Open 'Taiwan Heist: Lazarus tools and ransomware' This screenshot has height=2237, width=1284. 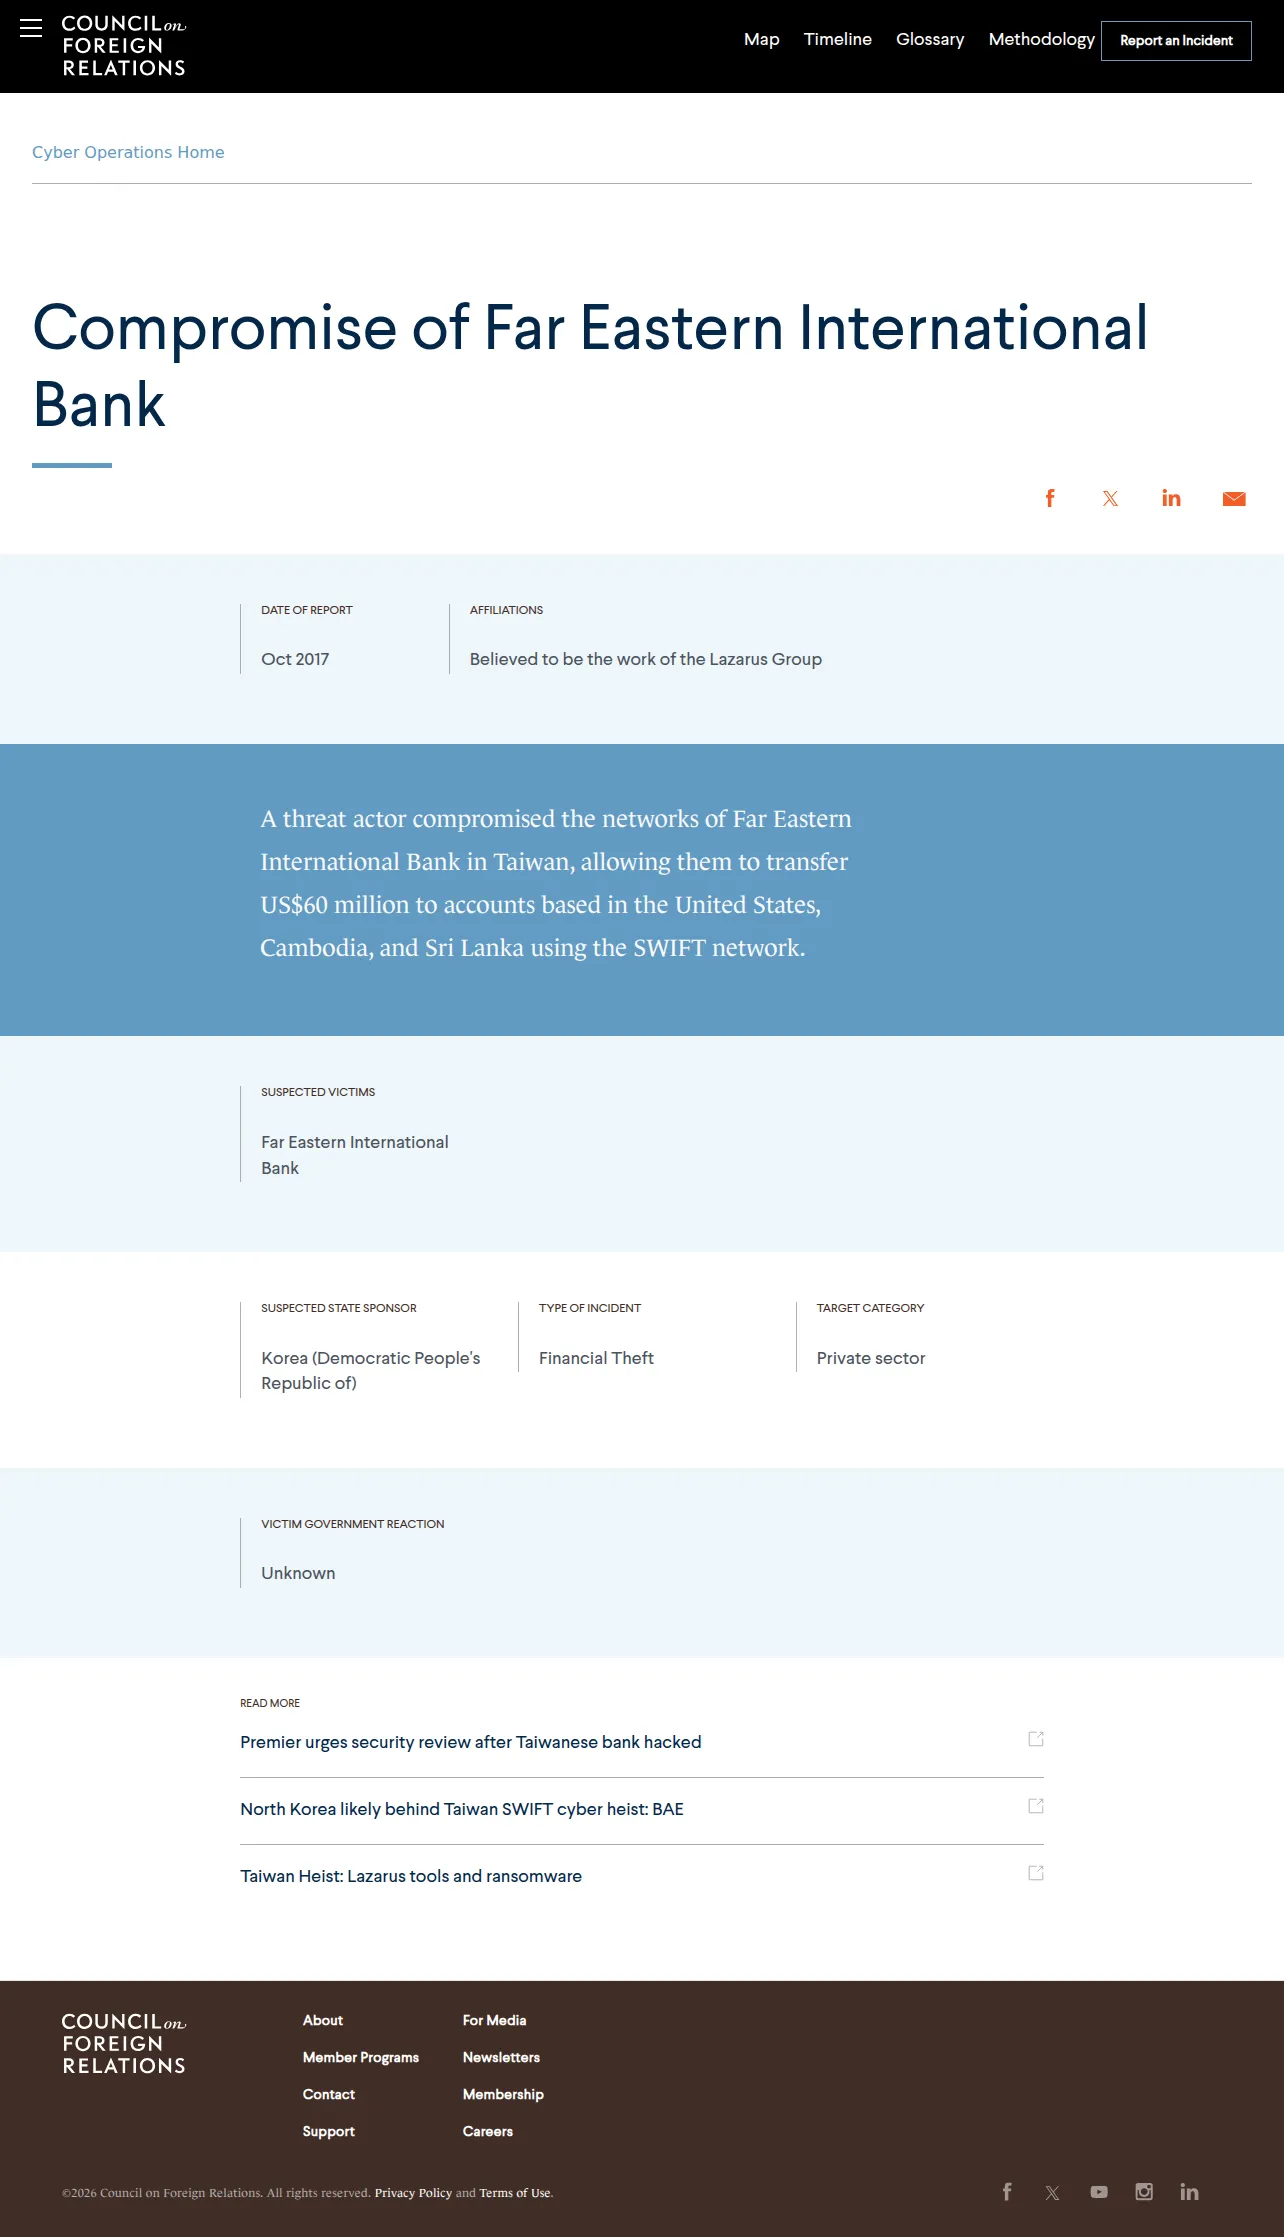tap(411, 1876)
